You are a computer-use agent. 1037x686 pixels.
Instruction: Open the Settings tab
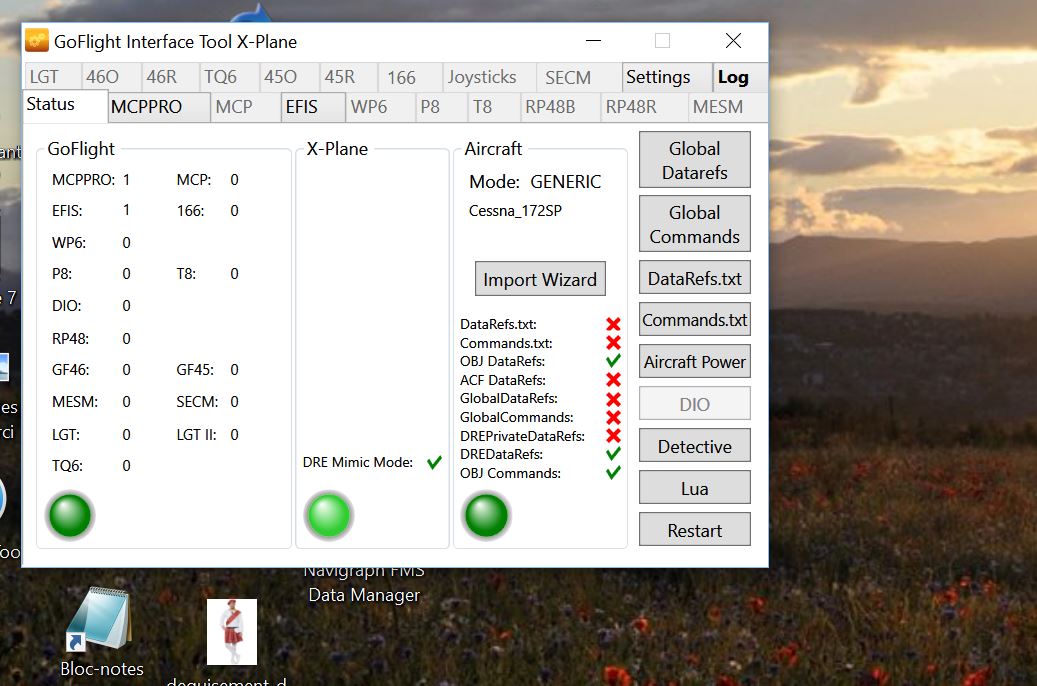658,77
